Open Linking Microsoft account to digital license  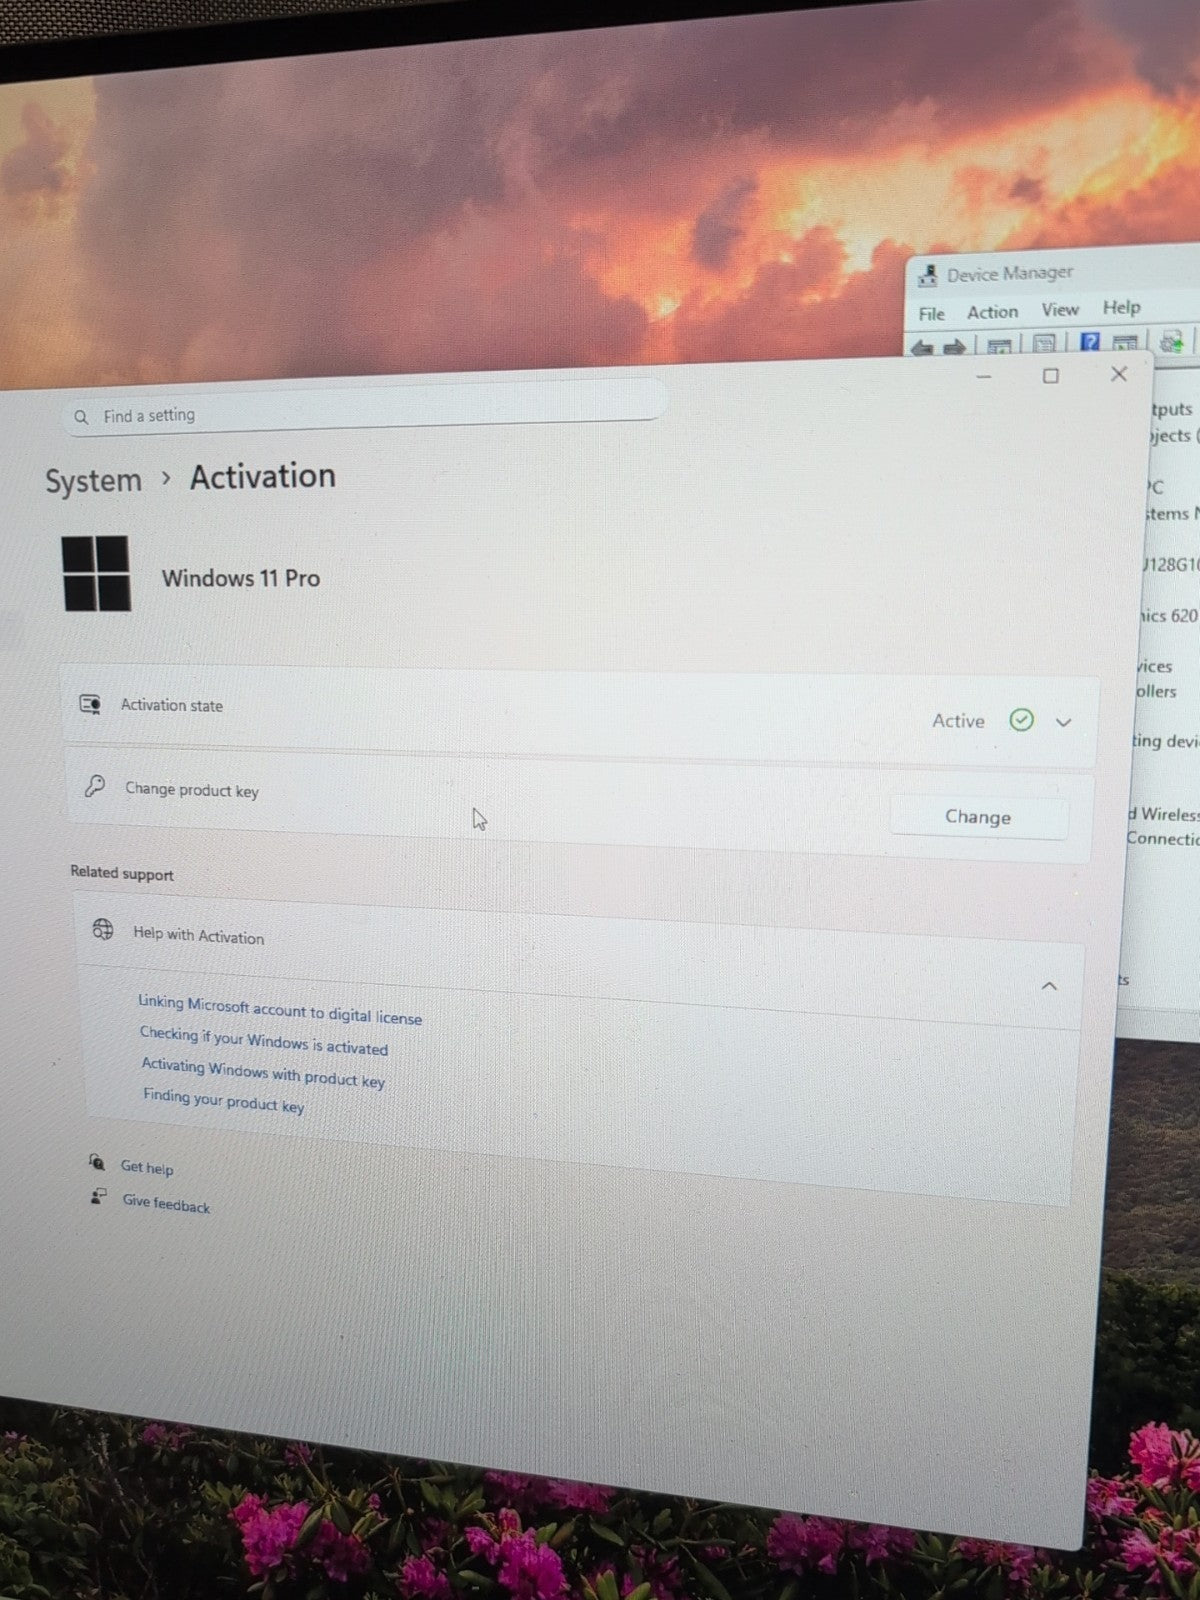pos(280,1010)
